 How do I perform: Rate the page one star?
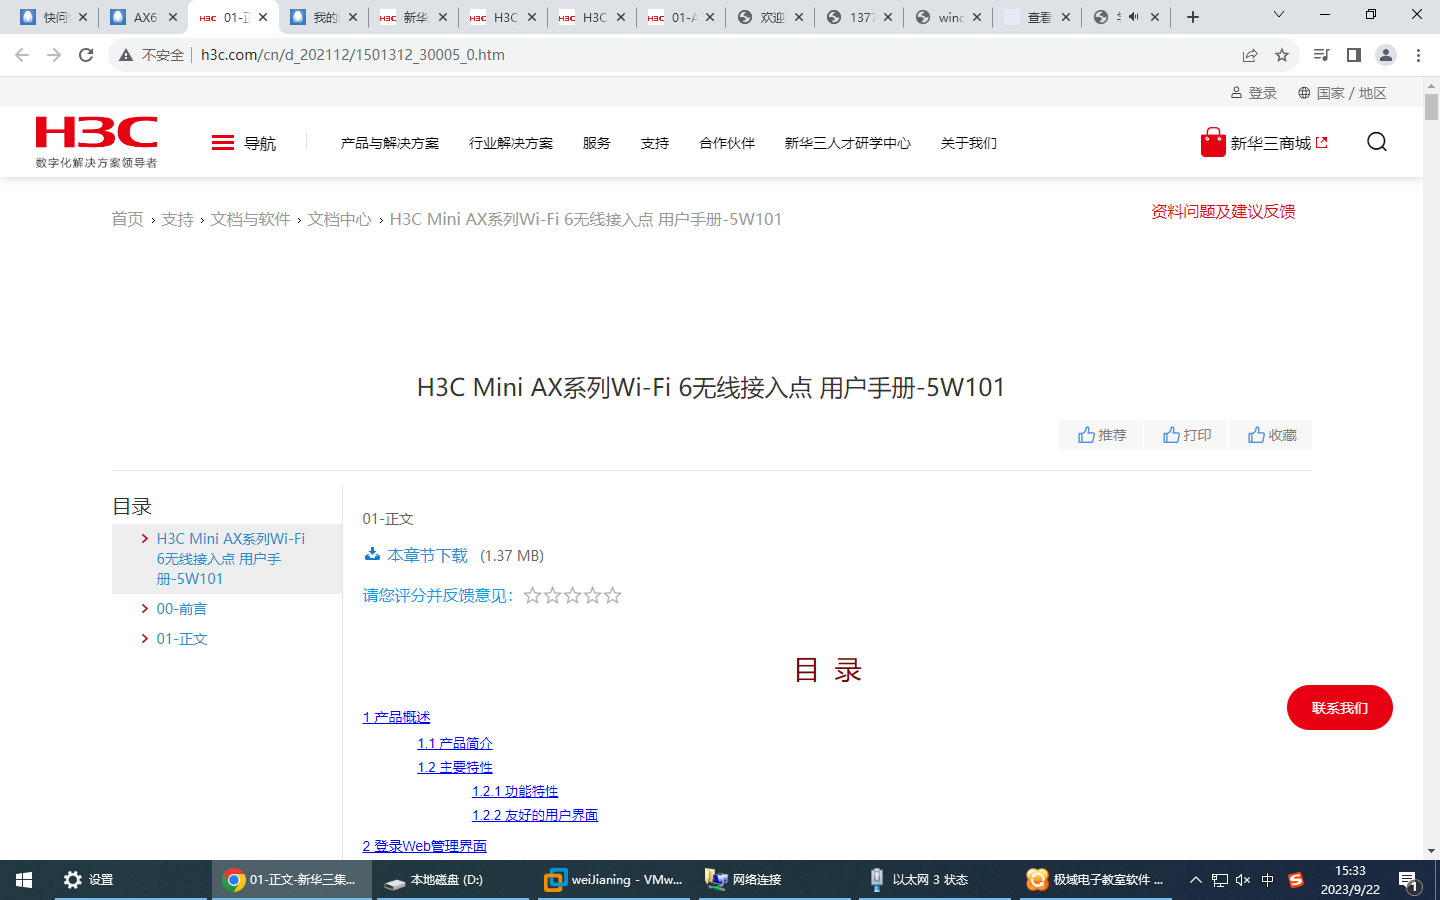[533, 596]
